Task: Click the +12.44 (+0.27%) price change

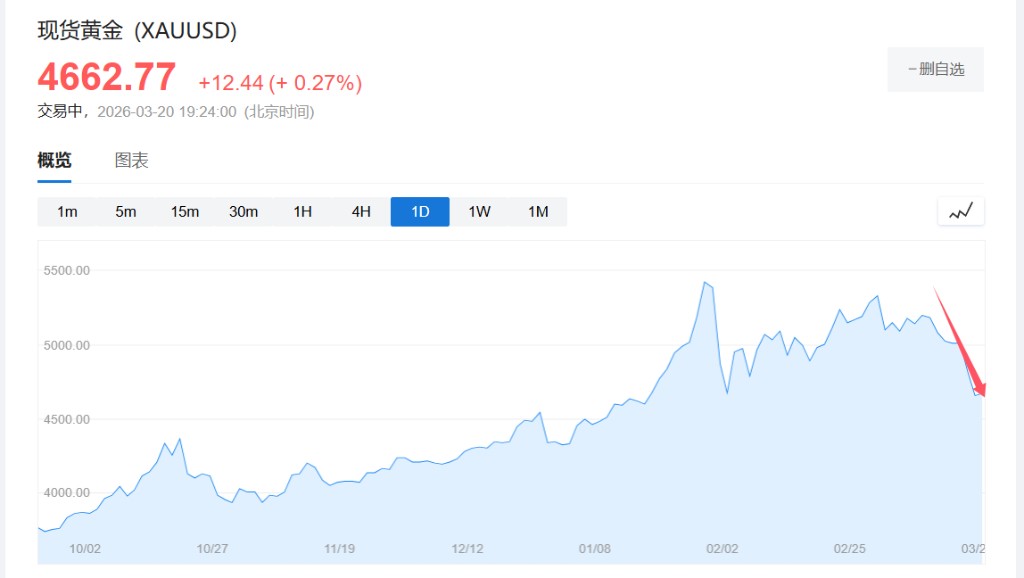Action: pyautogui.click(x=280, y=83)
